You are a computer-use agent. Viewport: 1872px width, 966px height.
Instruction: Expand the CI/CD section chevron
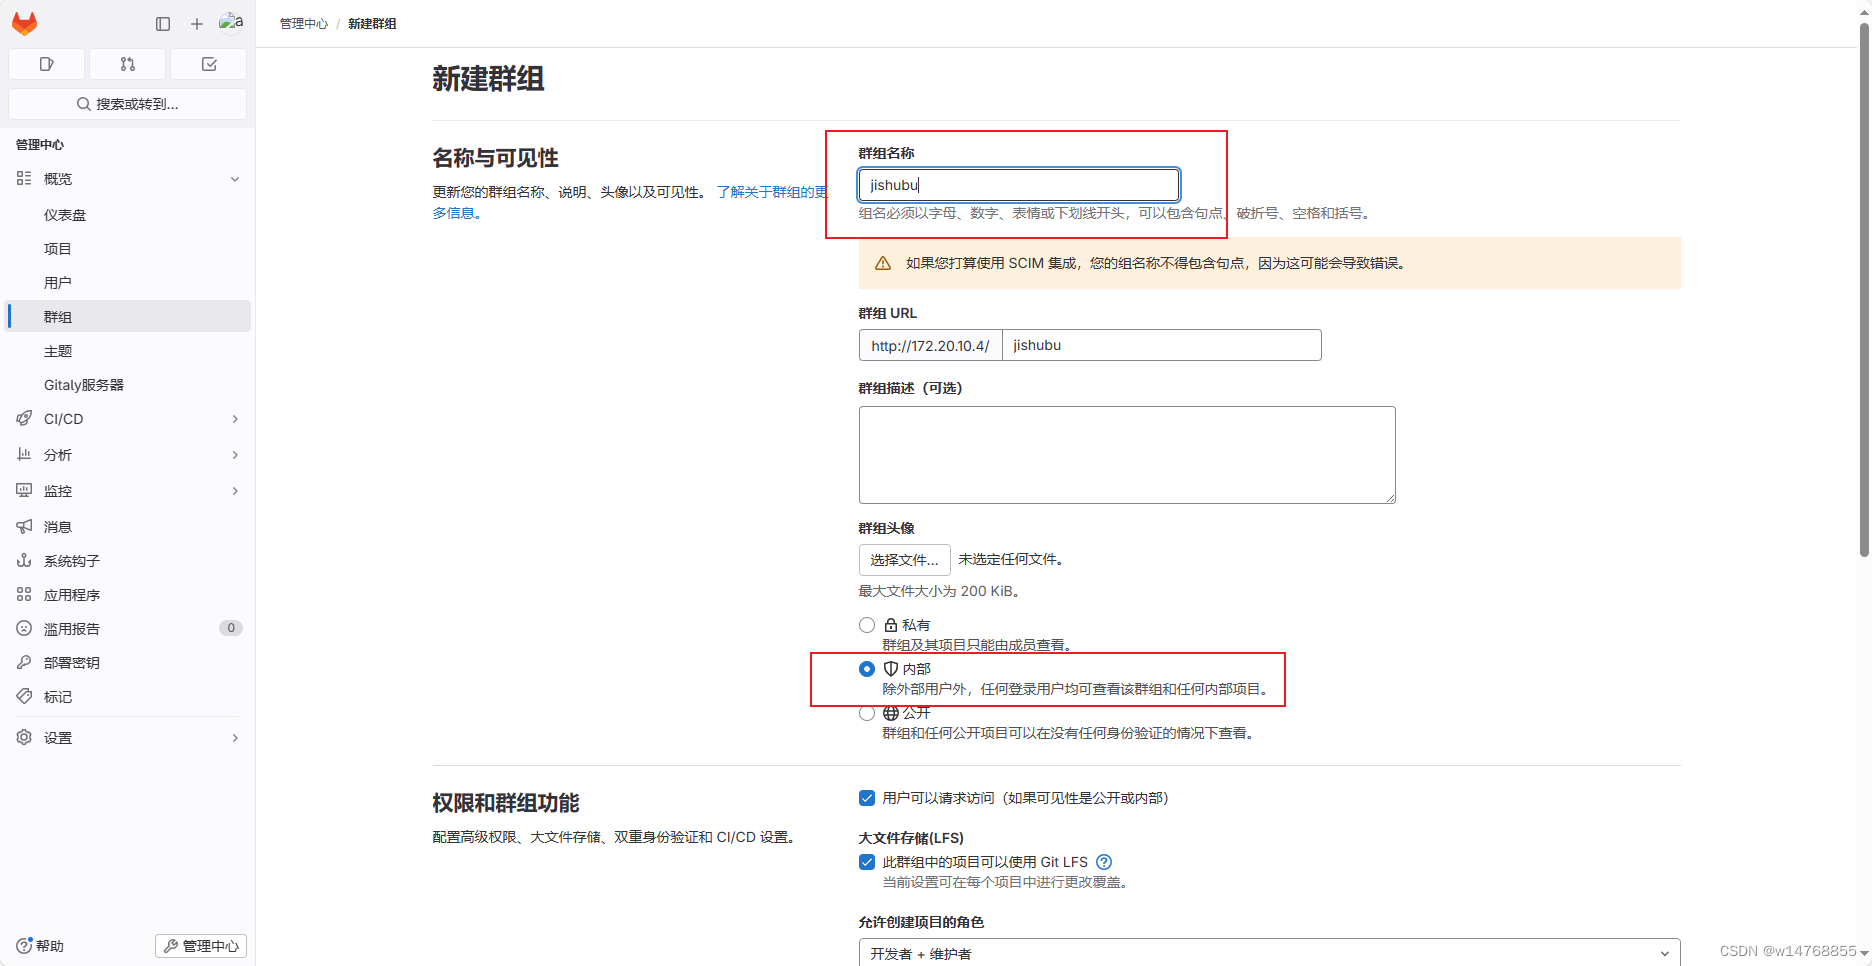tap(235, 419)
